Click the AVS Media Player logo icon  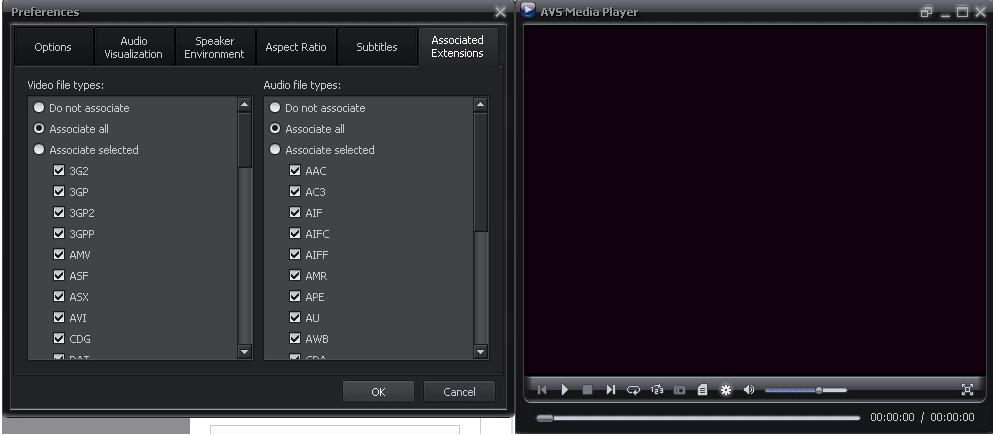528,11
